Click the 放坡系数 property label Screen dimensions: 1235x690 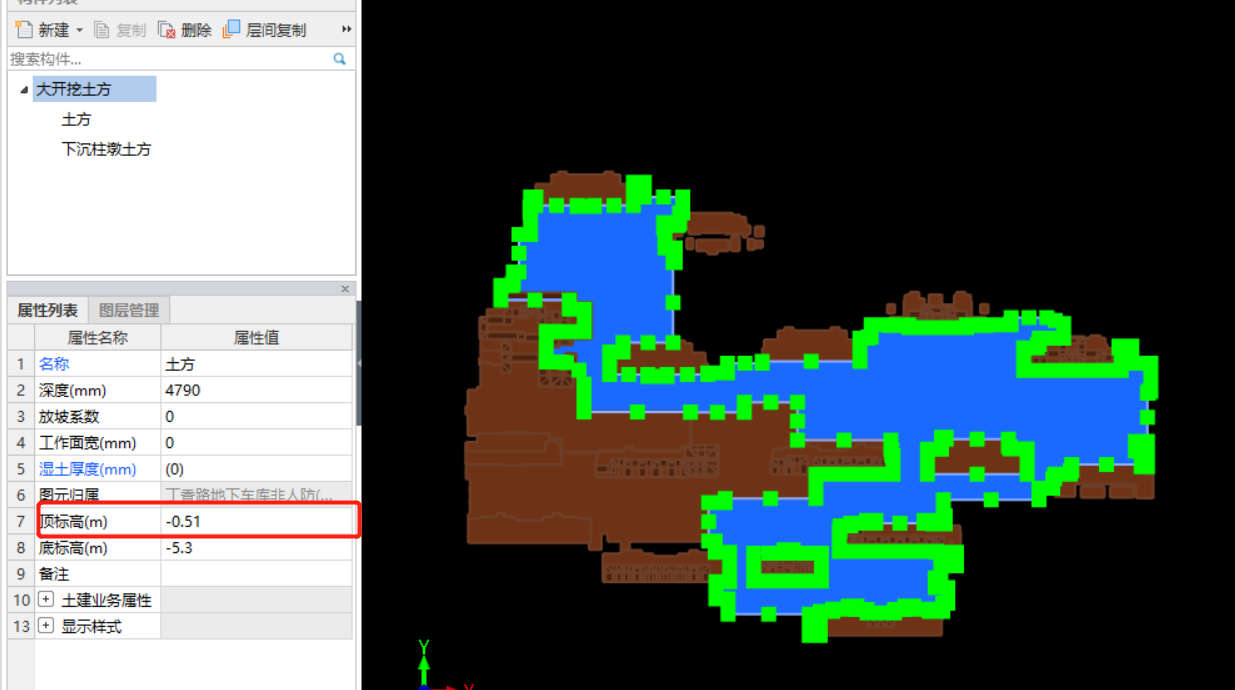pyautogui.click(x=69, y=416)
